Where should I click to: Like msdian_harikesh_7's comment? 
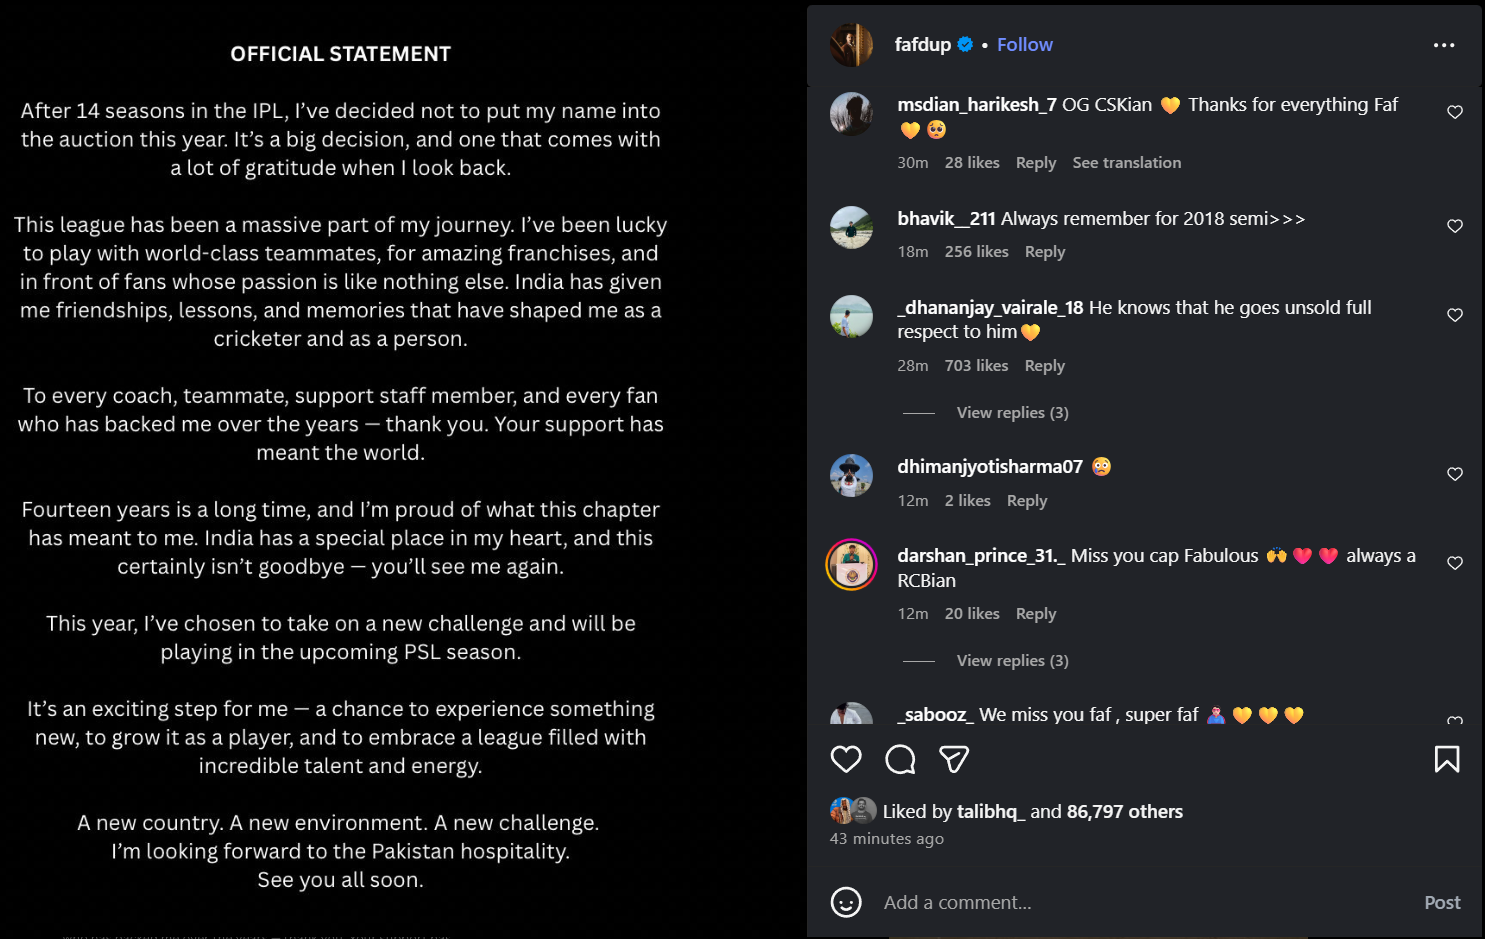1455,112
